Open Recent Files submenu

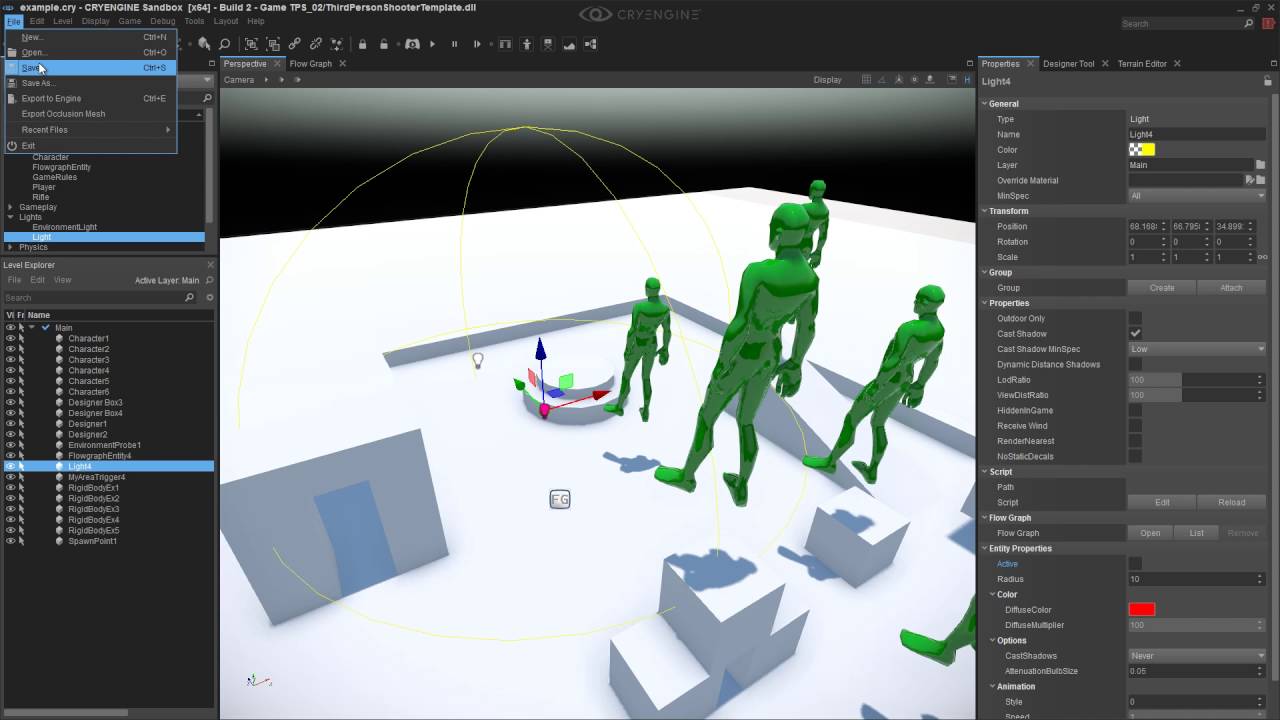click(90, 130)
